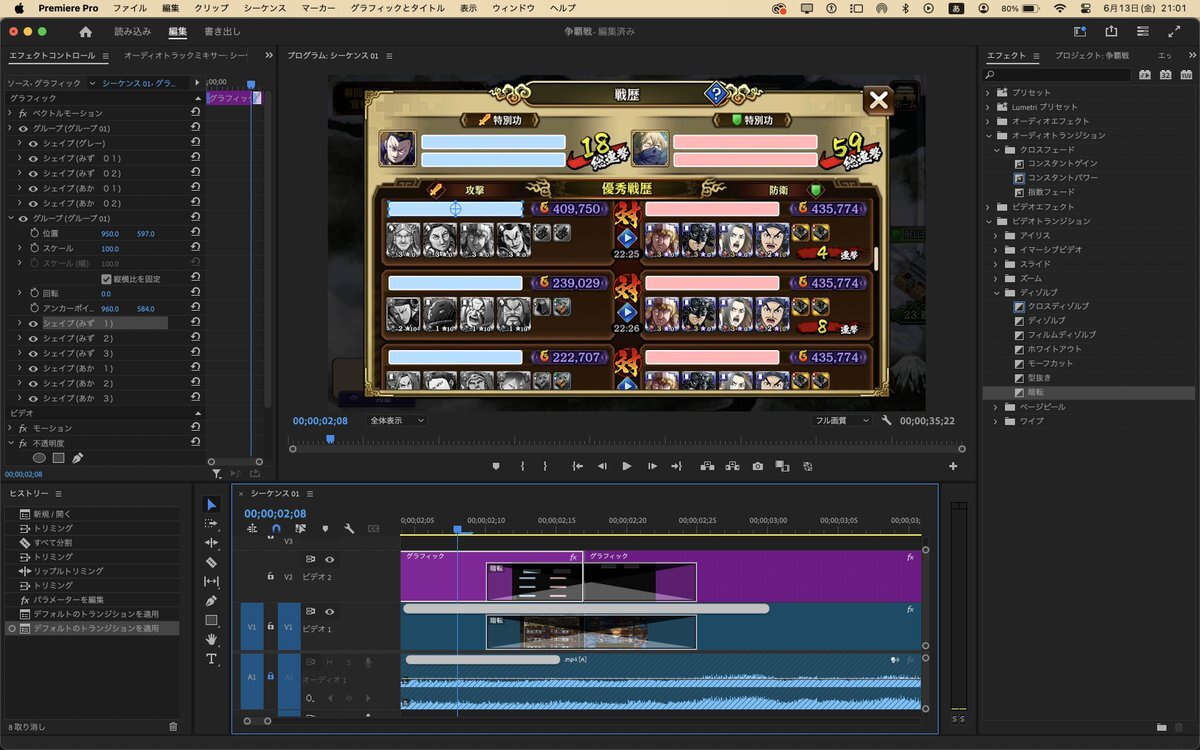Open the シーケンス menu
Screen dimensions: 1200x750
[x=265, y=8]
